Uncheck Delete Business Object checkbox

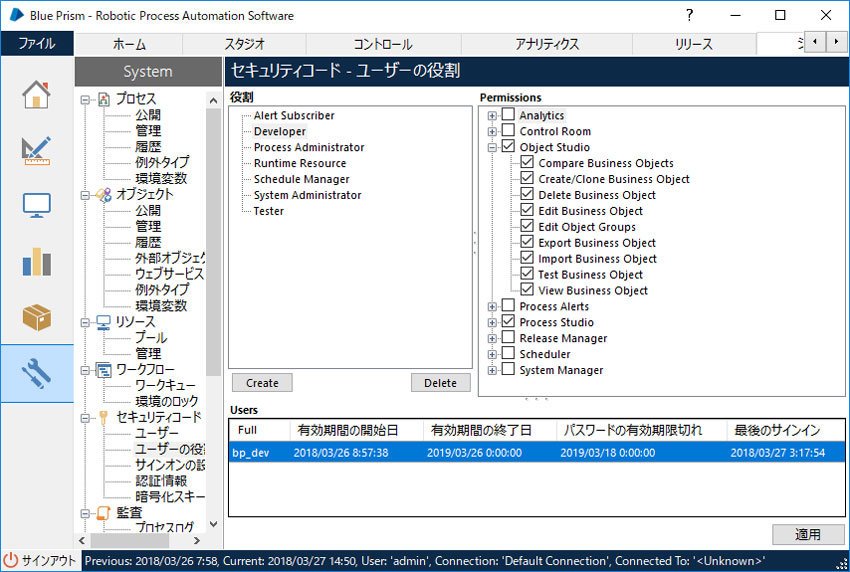tap(527, 194)
